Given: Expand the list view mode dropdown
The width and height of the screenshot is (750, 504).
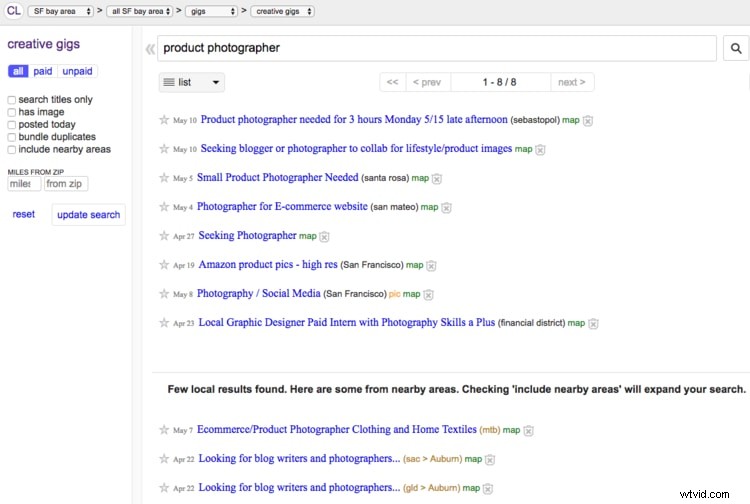Looking at the screenshot, I should pyautogui.click(x=192, y=82).
